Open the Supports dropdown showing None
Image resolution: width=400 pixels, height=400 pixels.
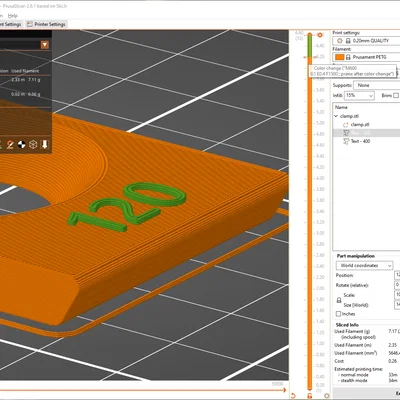coord(377,85)
